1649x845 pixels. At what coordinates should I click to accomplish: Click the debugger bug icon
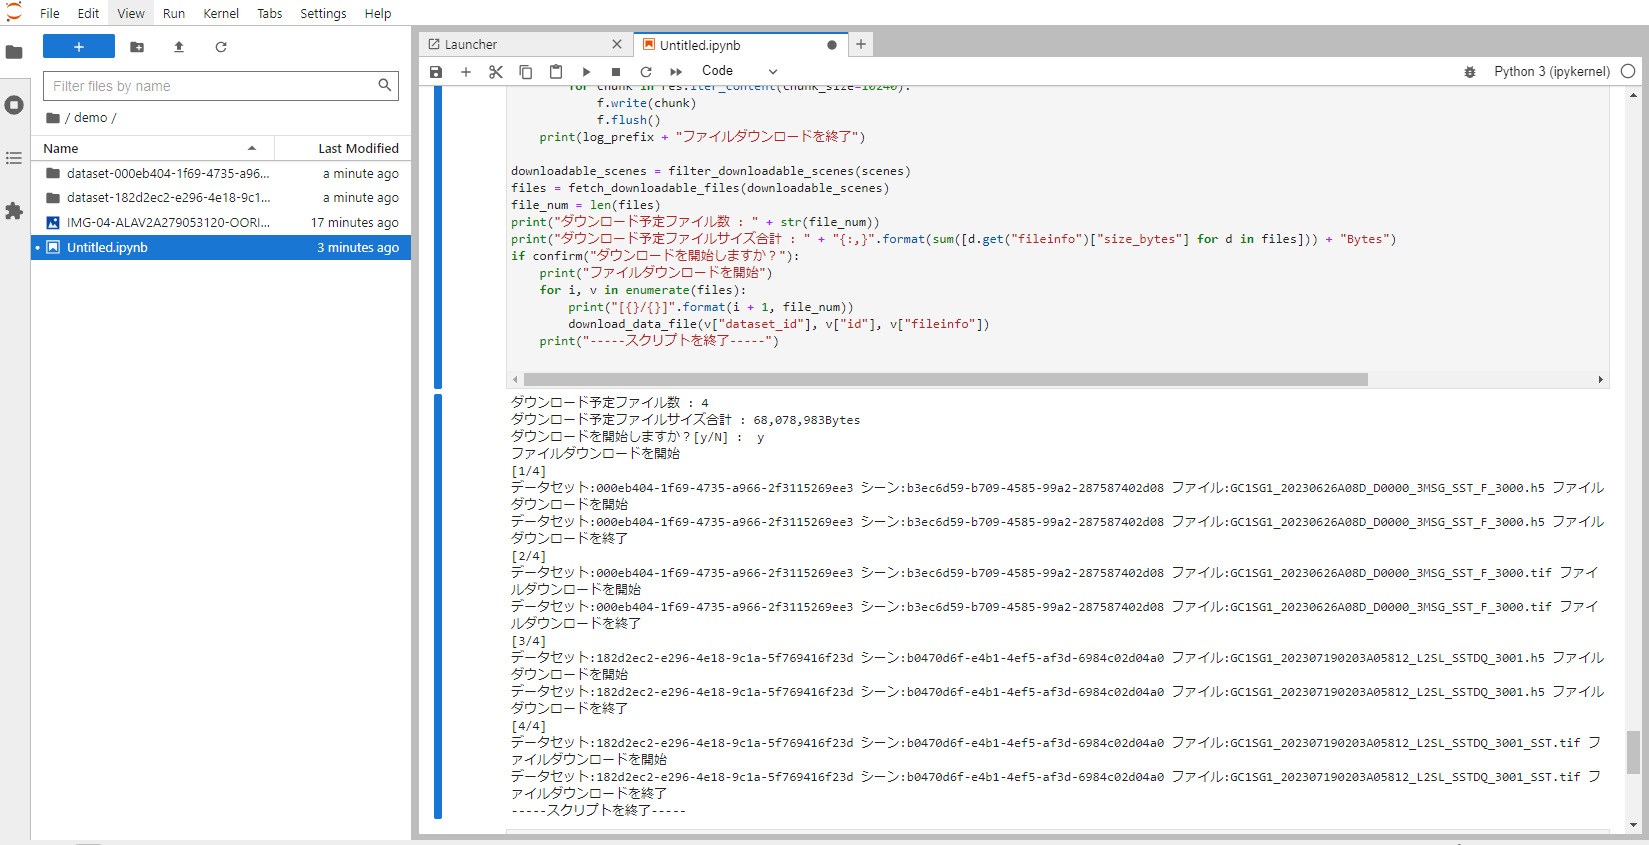pyautogui.click(x=1470, y=72)
